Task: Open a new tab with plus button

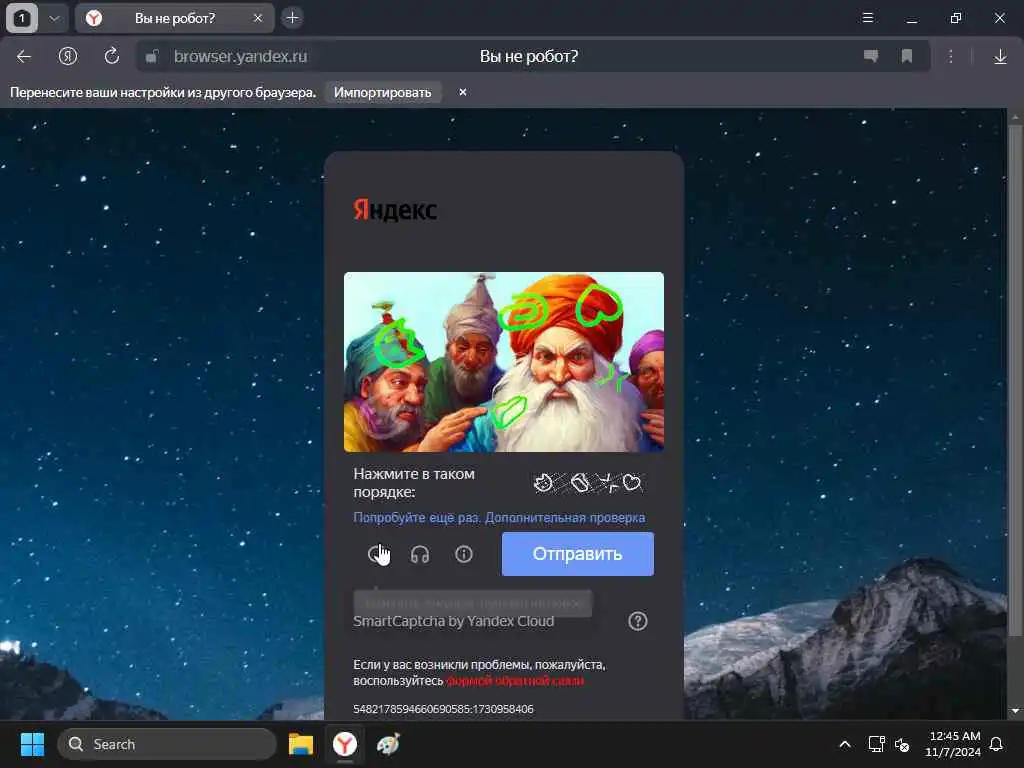Action: (292, 18)
